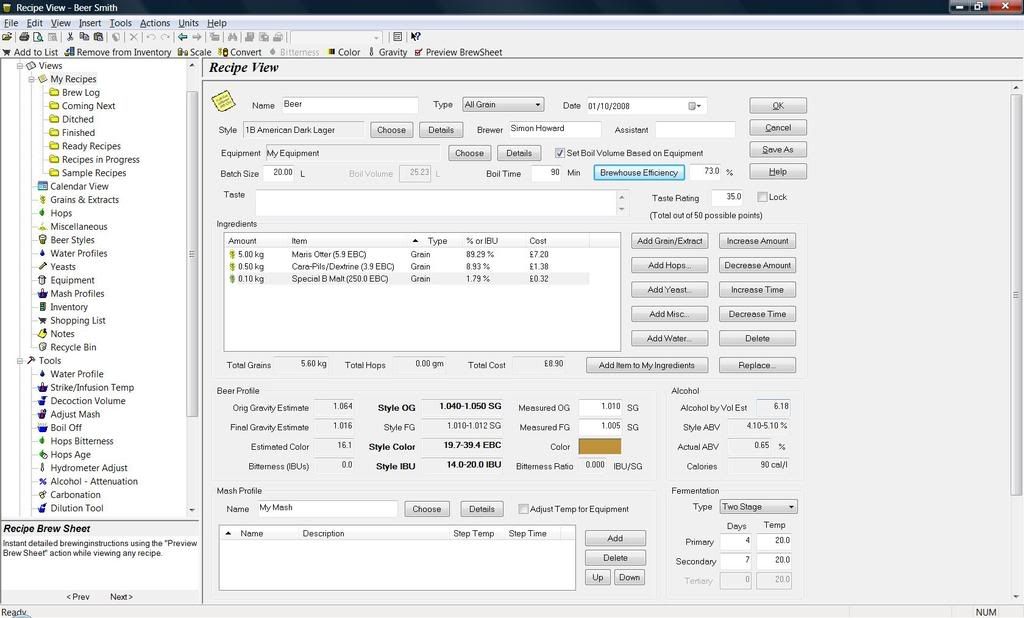Open the Units menu

click(189, 23)
